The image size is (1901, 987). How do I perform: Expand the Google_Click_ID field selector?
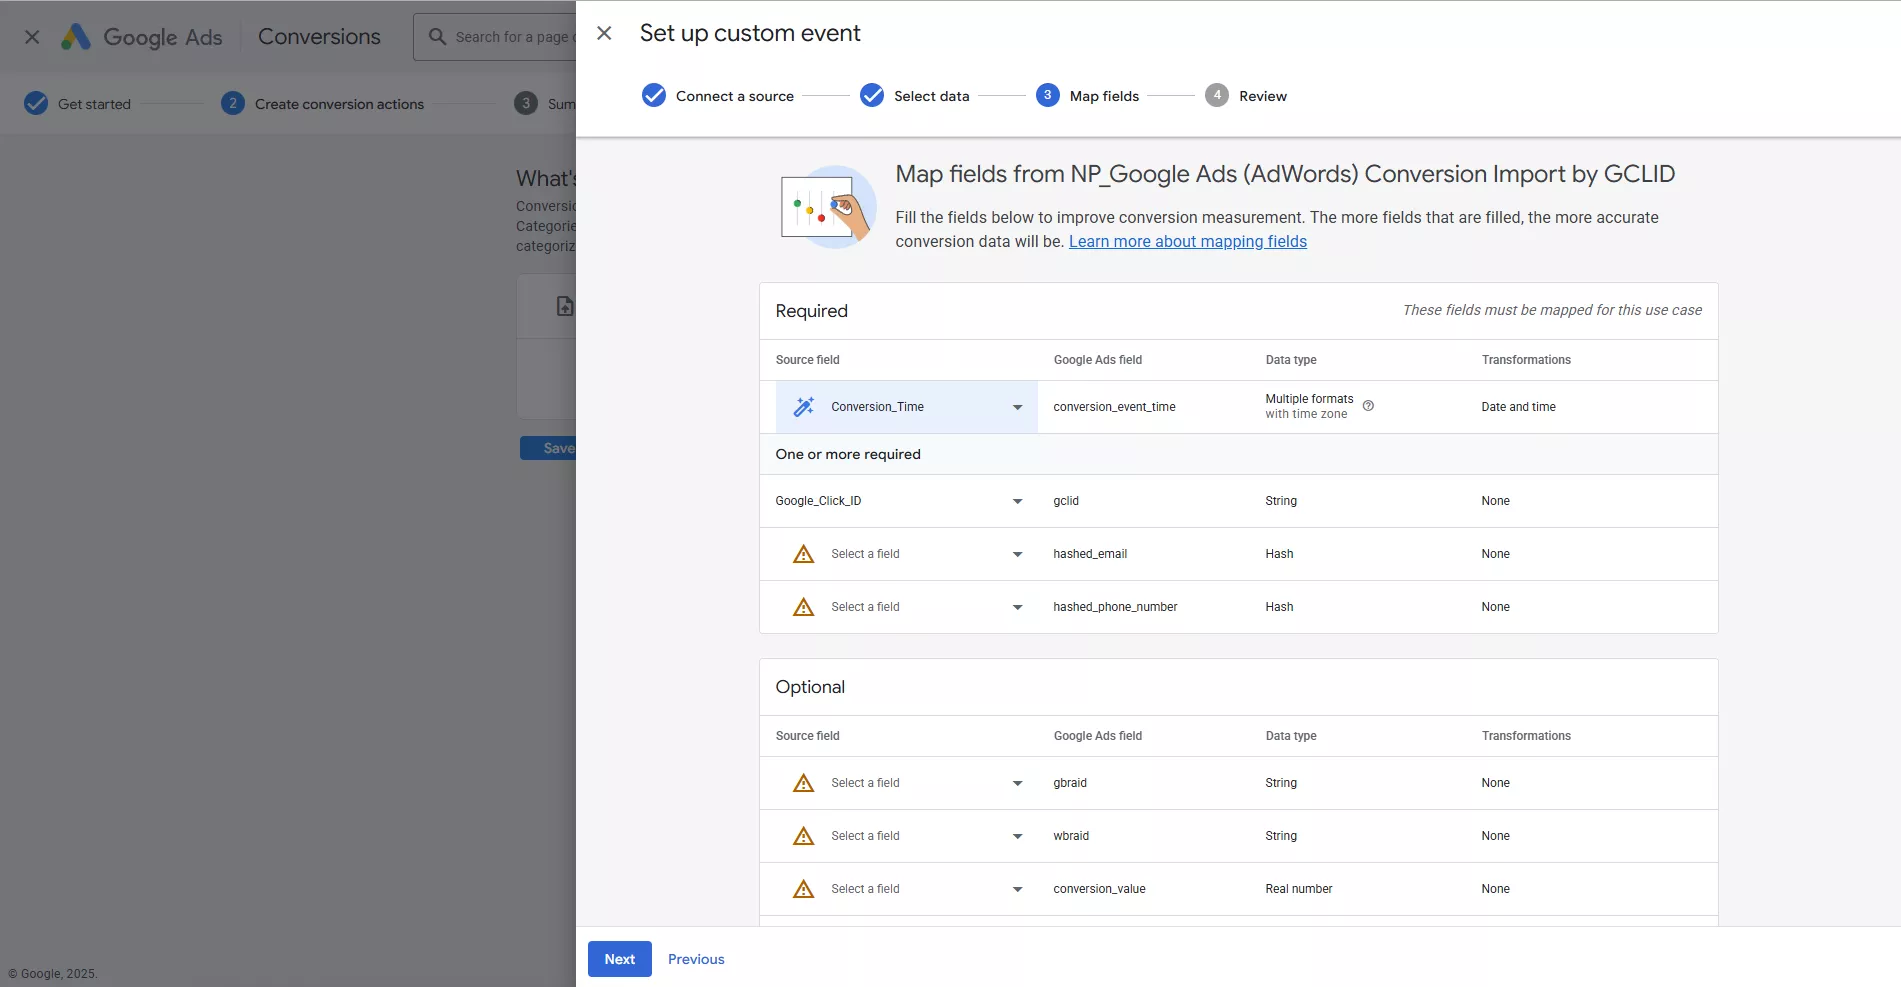point(1017,501)
